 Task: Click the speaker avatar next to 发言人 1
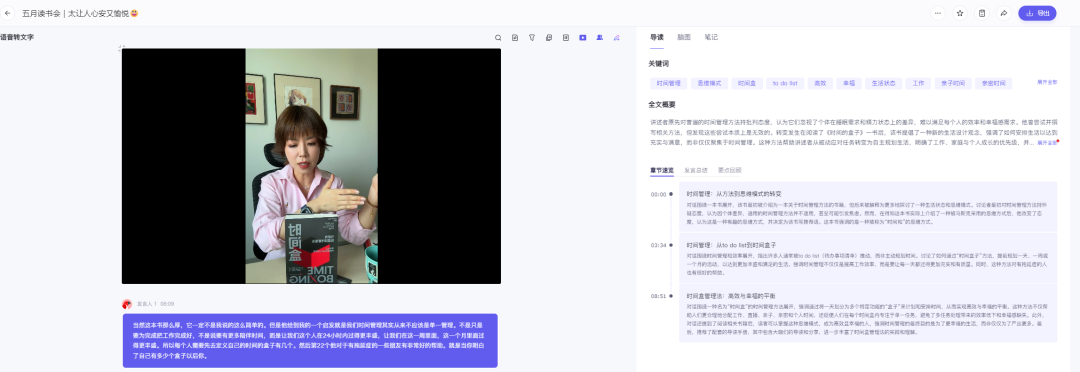pyautogui.click(x=127, y=304)
